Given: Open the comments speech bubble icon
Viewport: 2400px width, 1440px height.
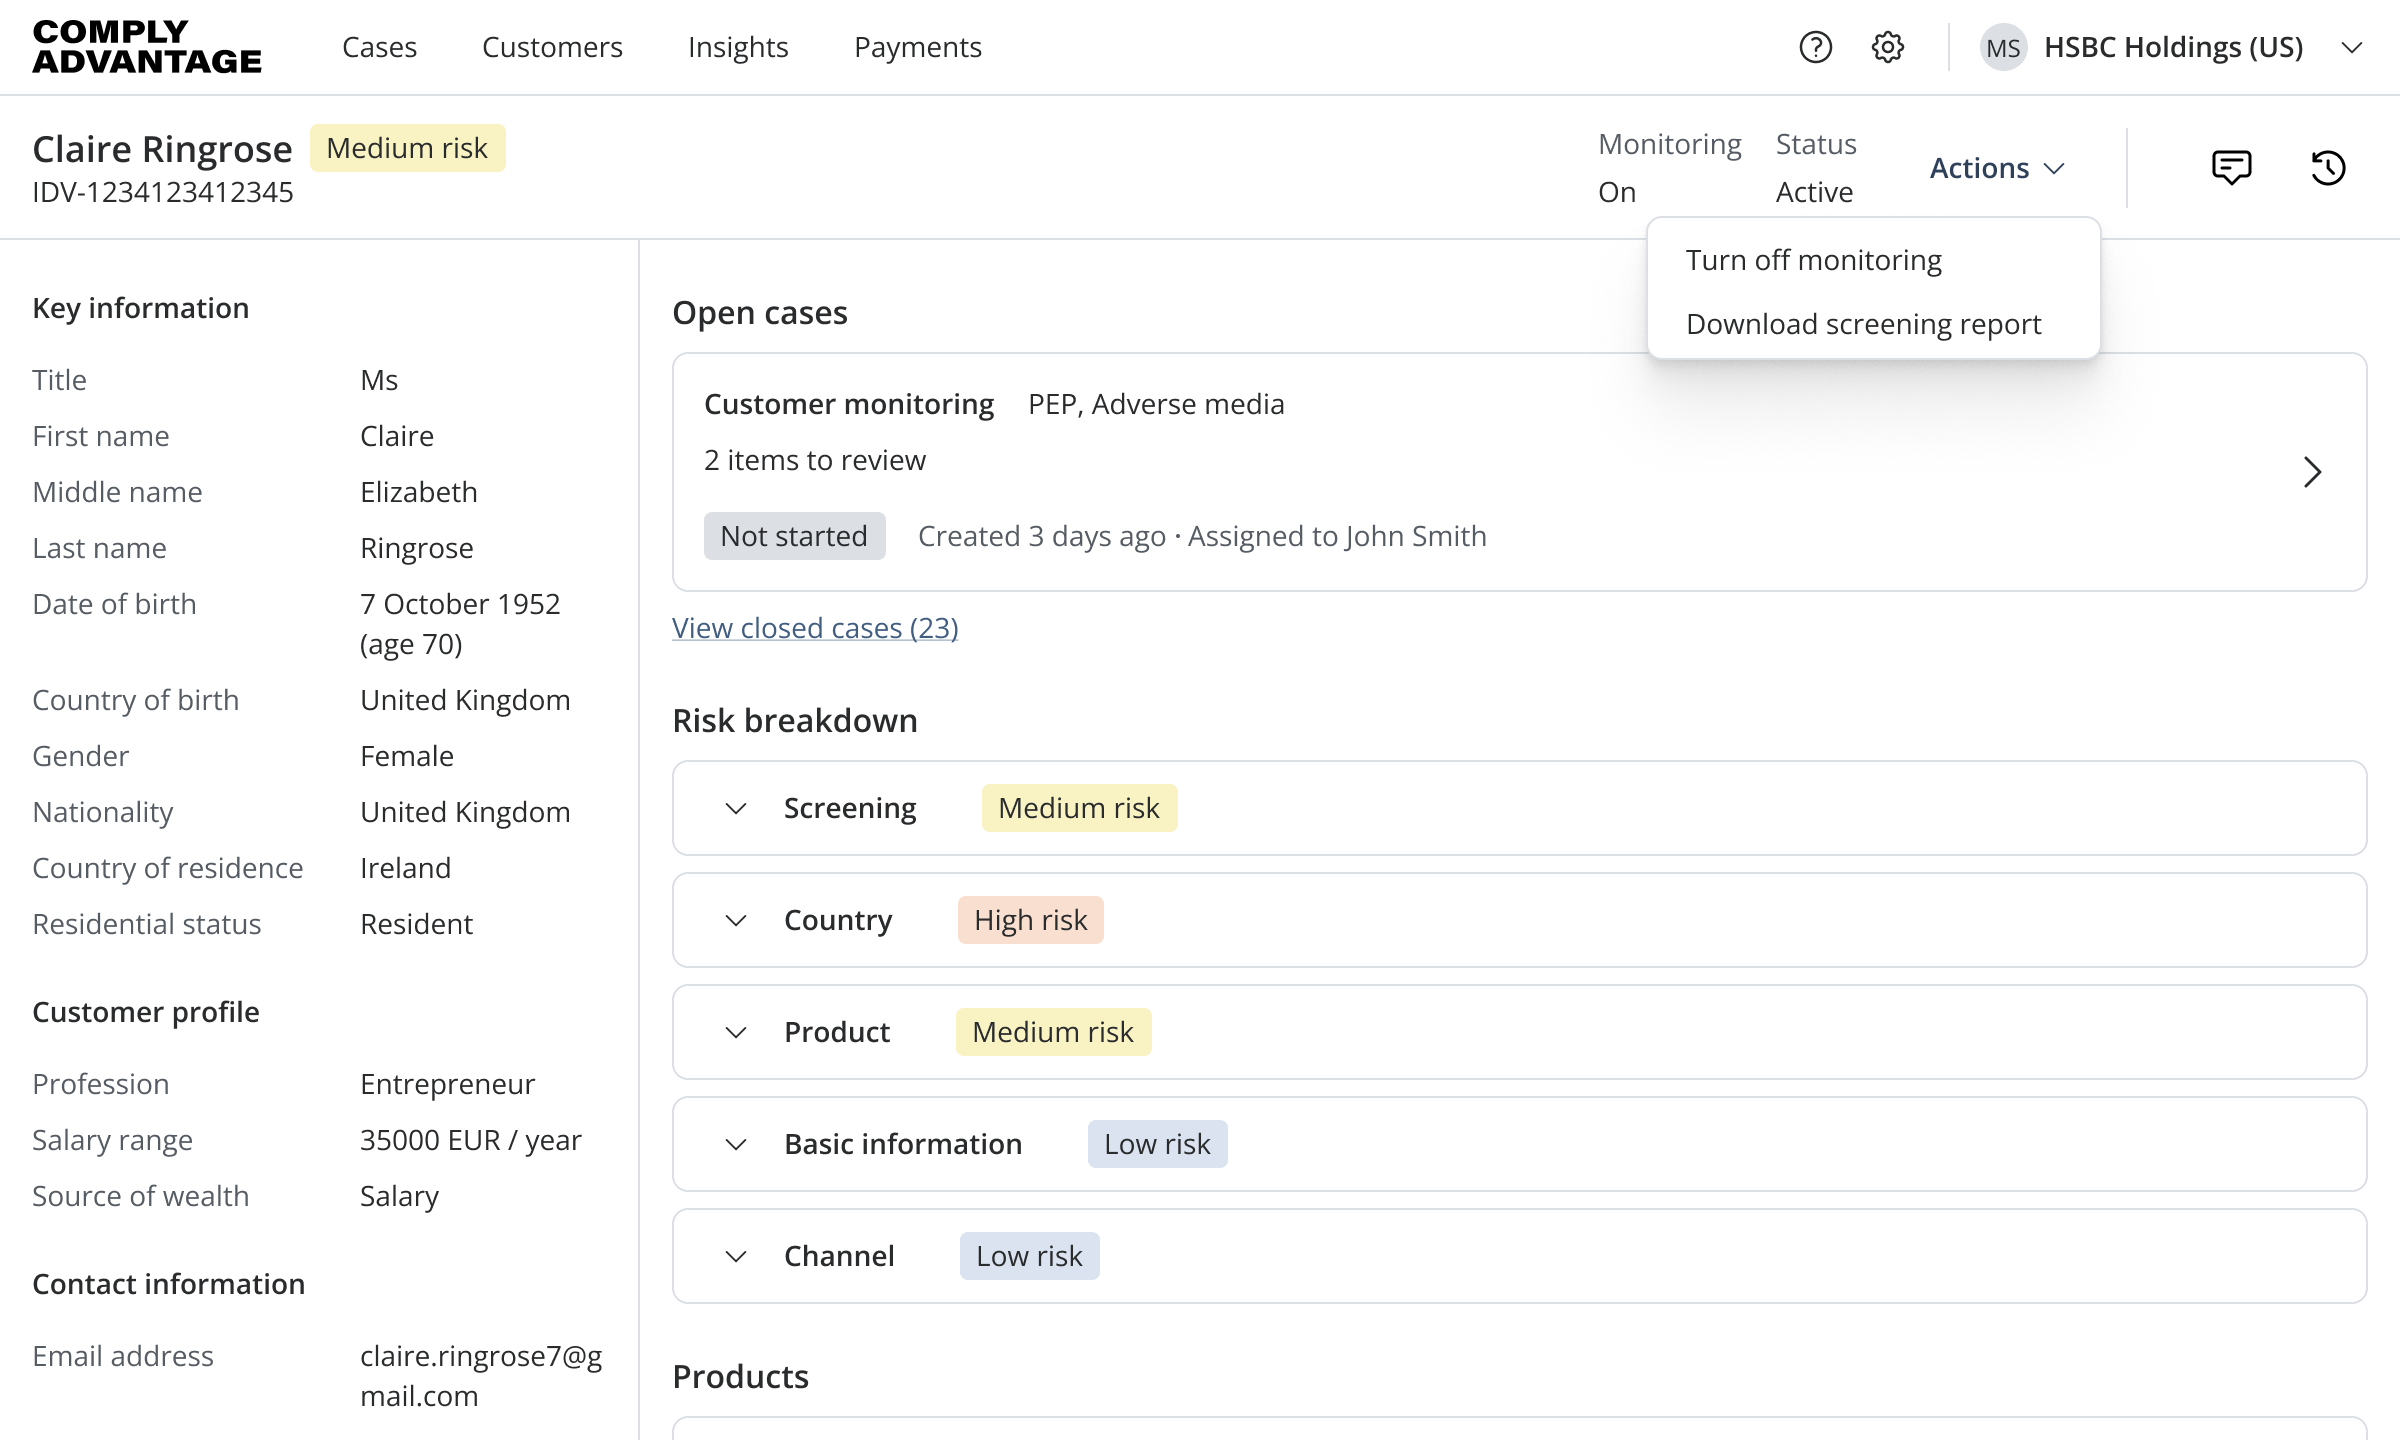Looking at the screenshot, I should point(2231,167).
